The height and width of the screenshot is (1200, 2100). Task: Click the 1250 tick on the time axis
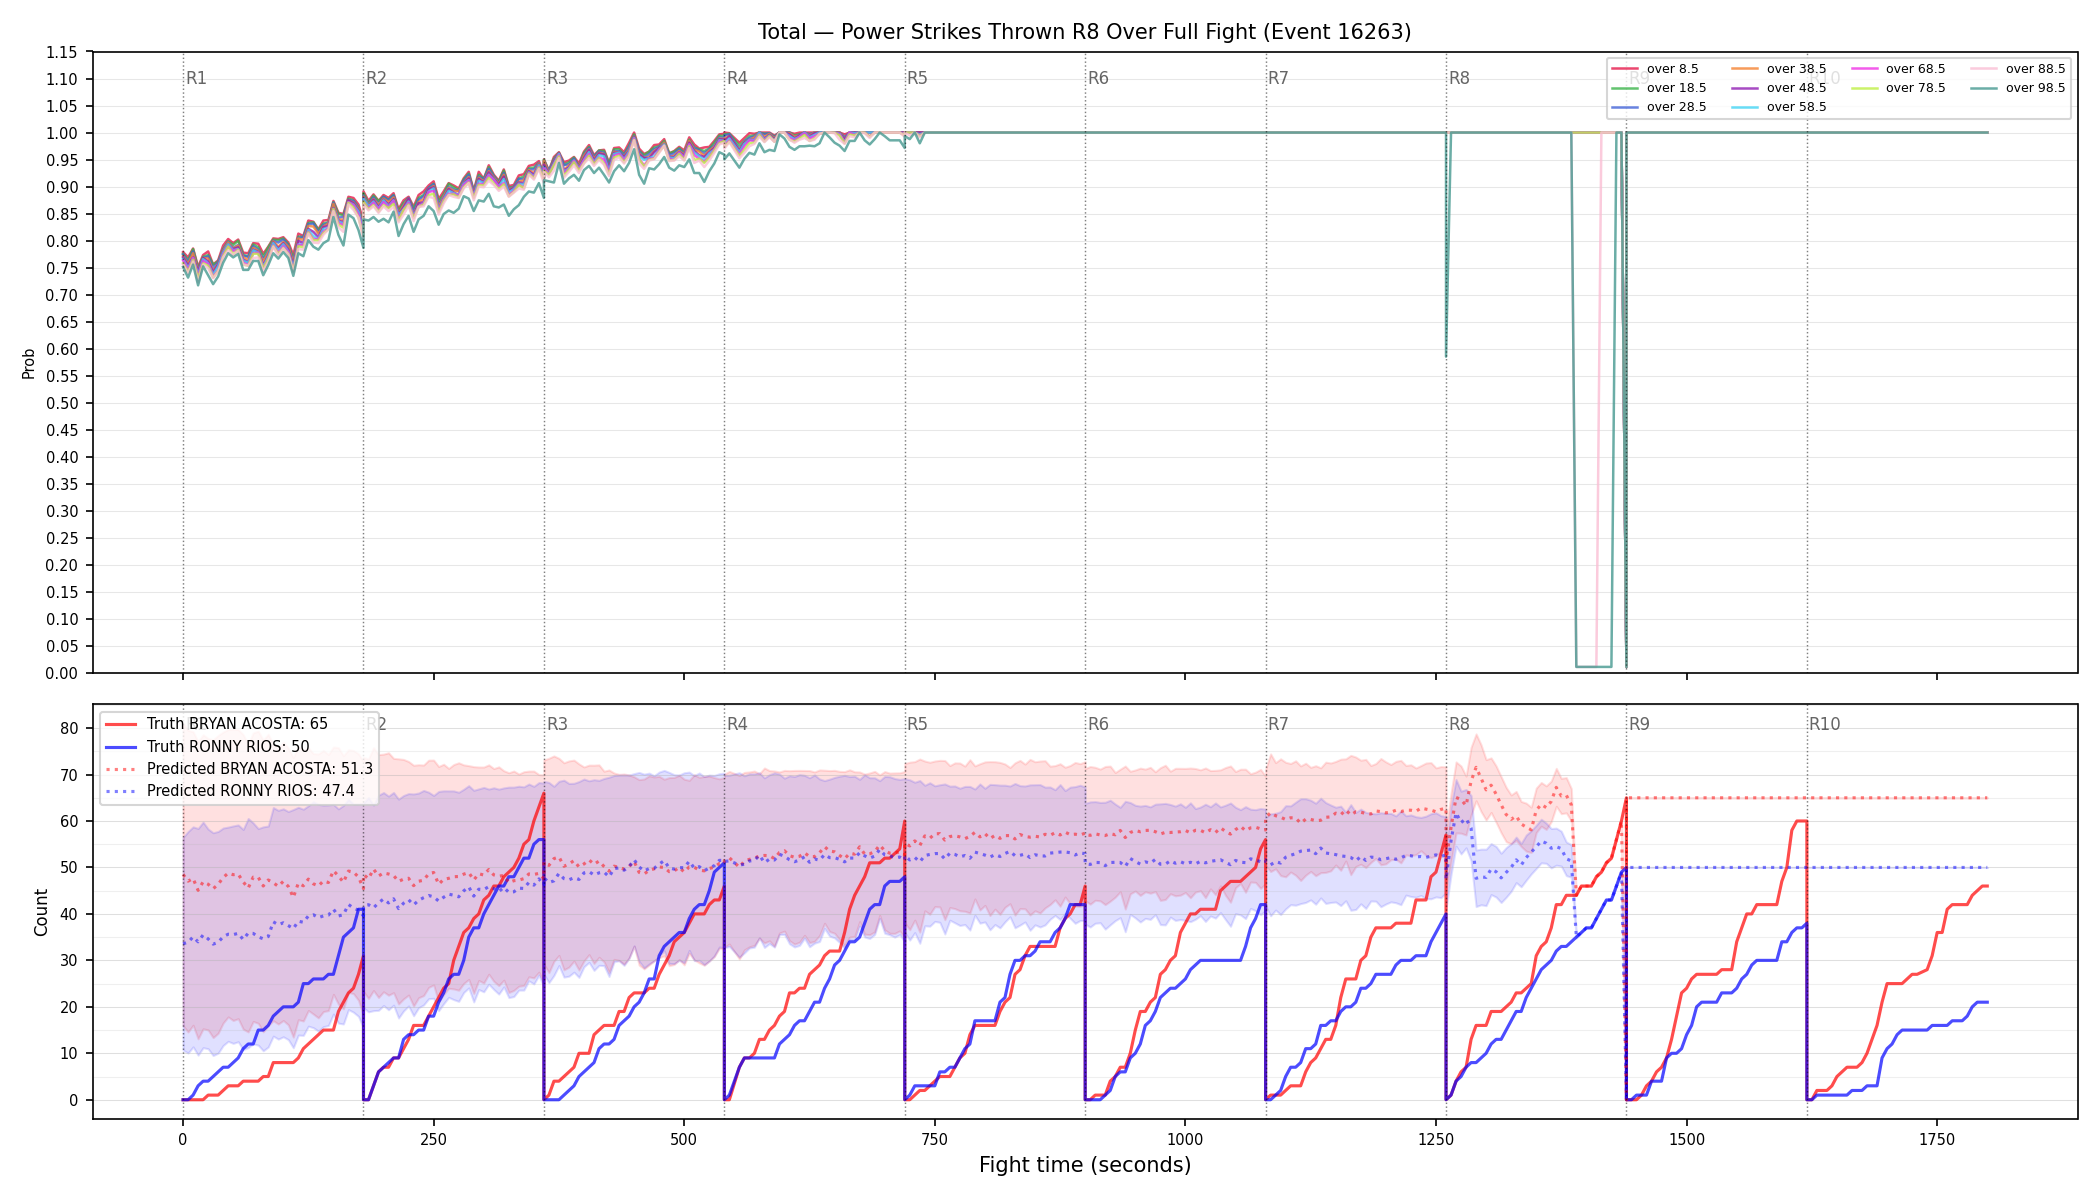(1436, 1139)
